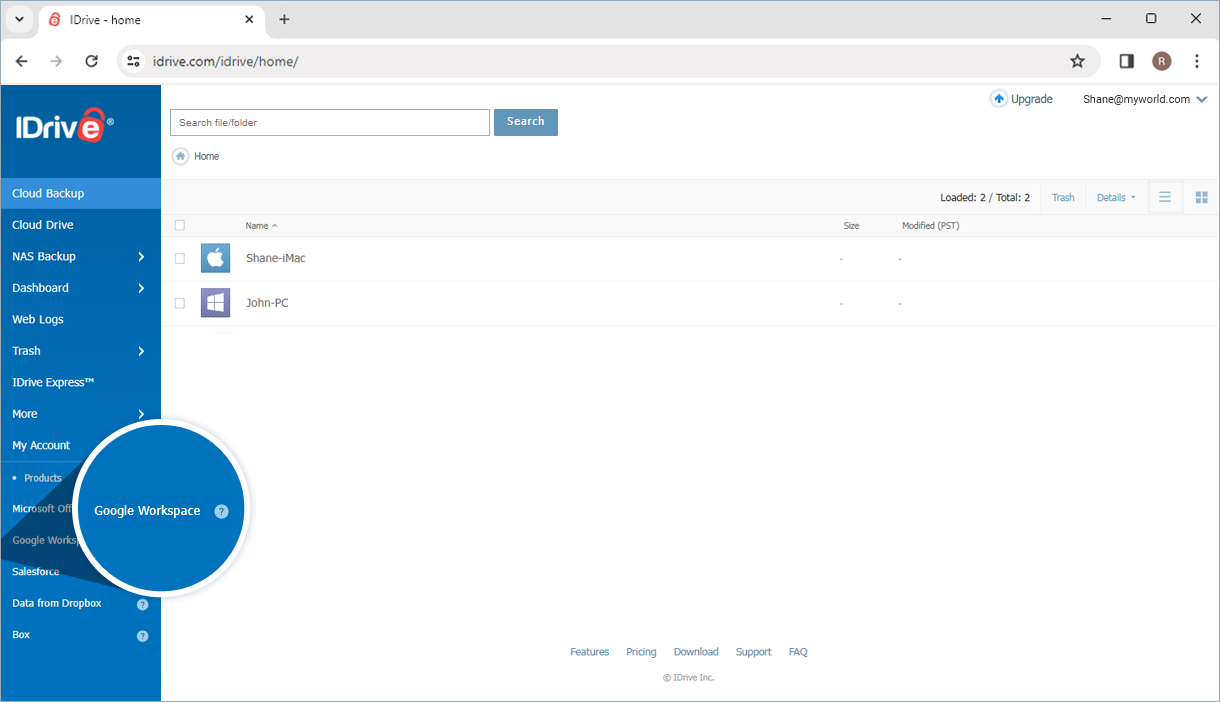1220x702 pixels.
Task: Bookmark this page with star icon
Action: (x=1077, y=61)
